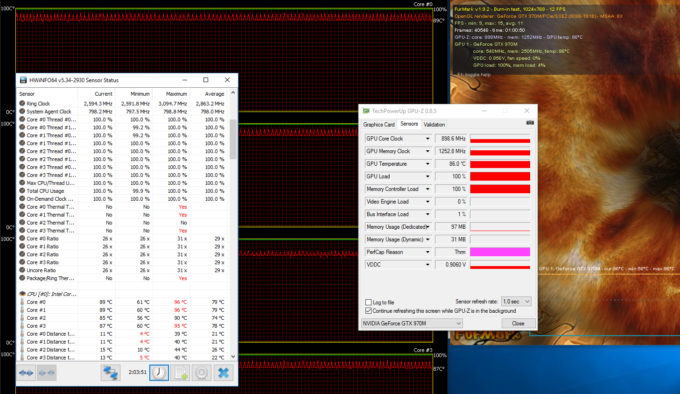This screenshot has width=680, height=394.
Task: Click System Agent Clock sensor icon
Action: click(22, 111)
